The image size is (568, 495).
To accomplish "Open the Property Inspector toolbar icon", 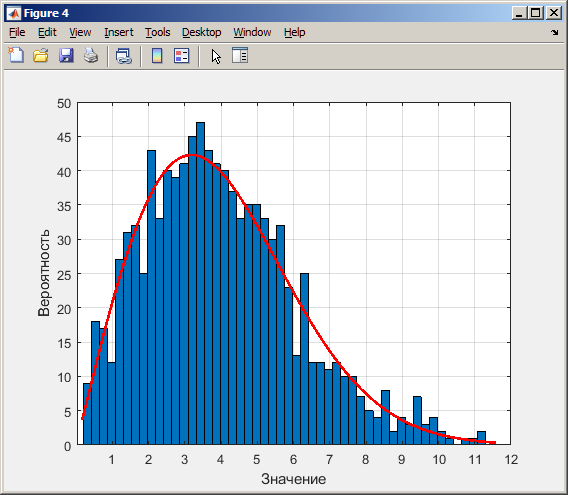I will (240, 55).
